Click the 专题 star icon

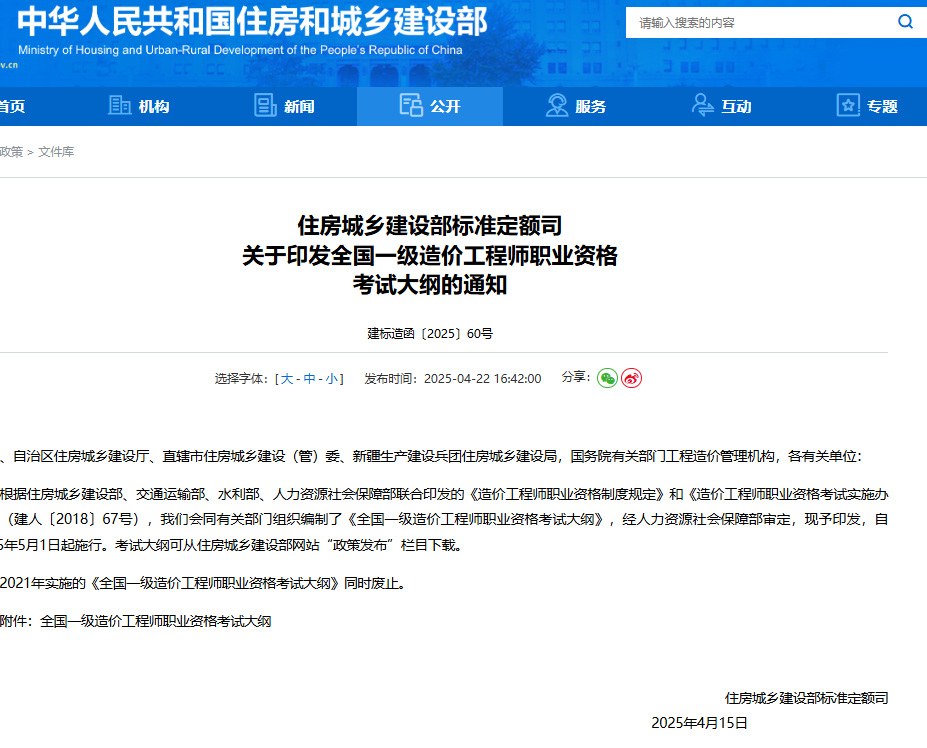point(848,106)
